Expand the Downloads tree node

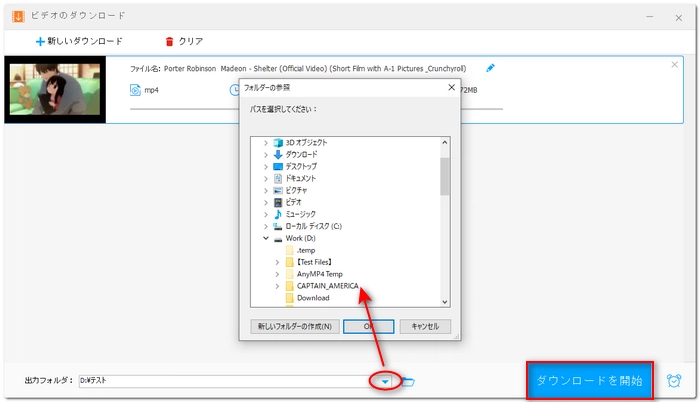[266, 155]
